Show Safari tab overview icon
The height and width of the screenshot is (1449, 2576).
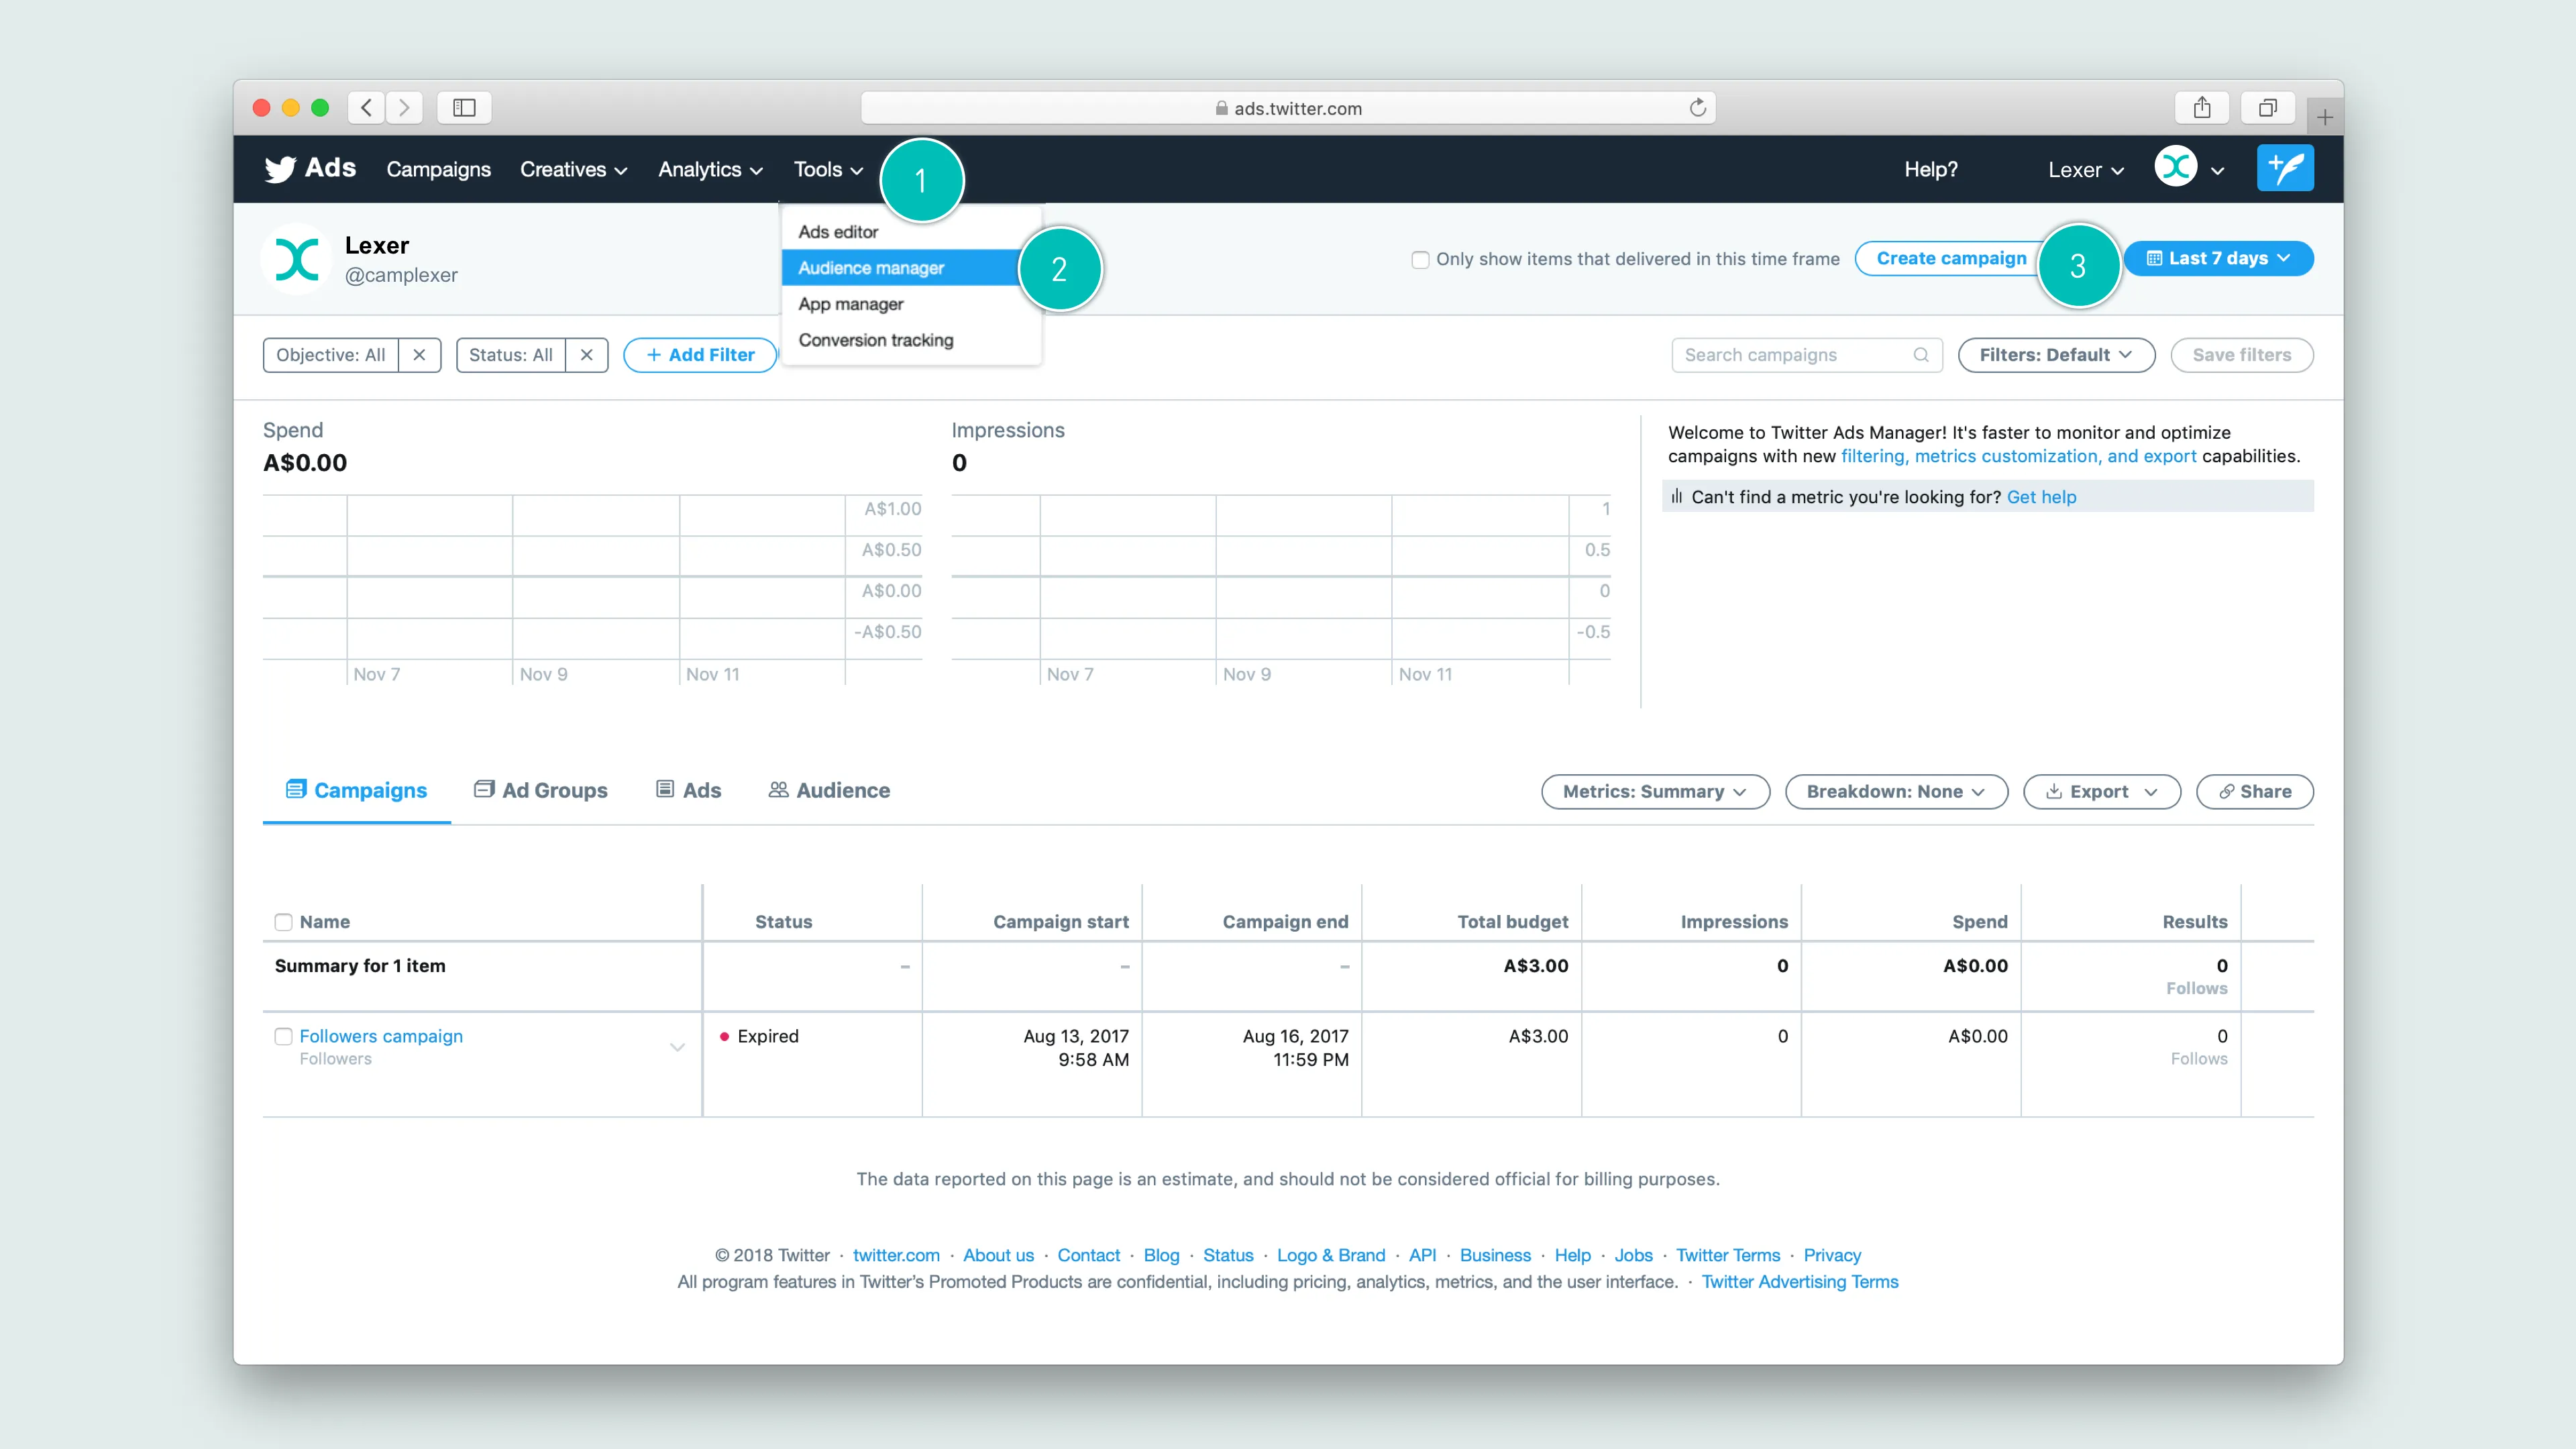2267,108
